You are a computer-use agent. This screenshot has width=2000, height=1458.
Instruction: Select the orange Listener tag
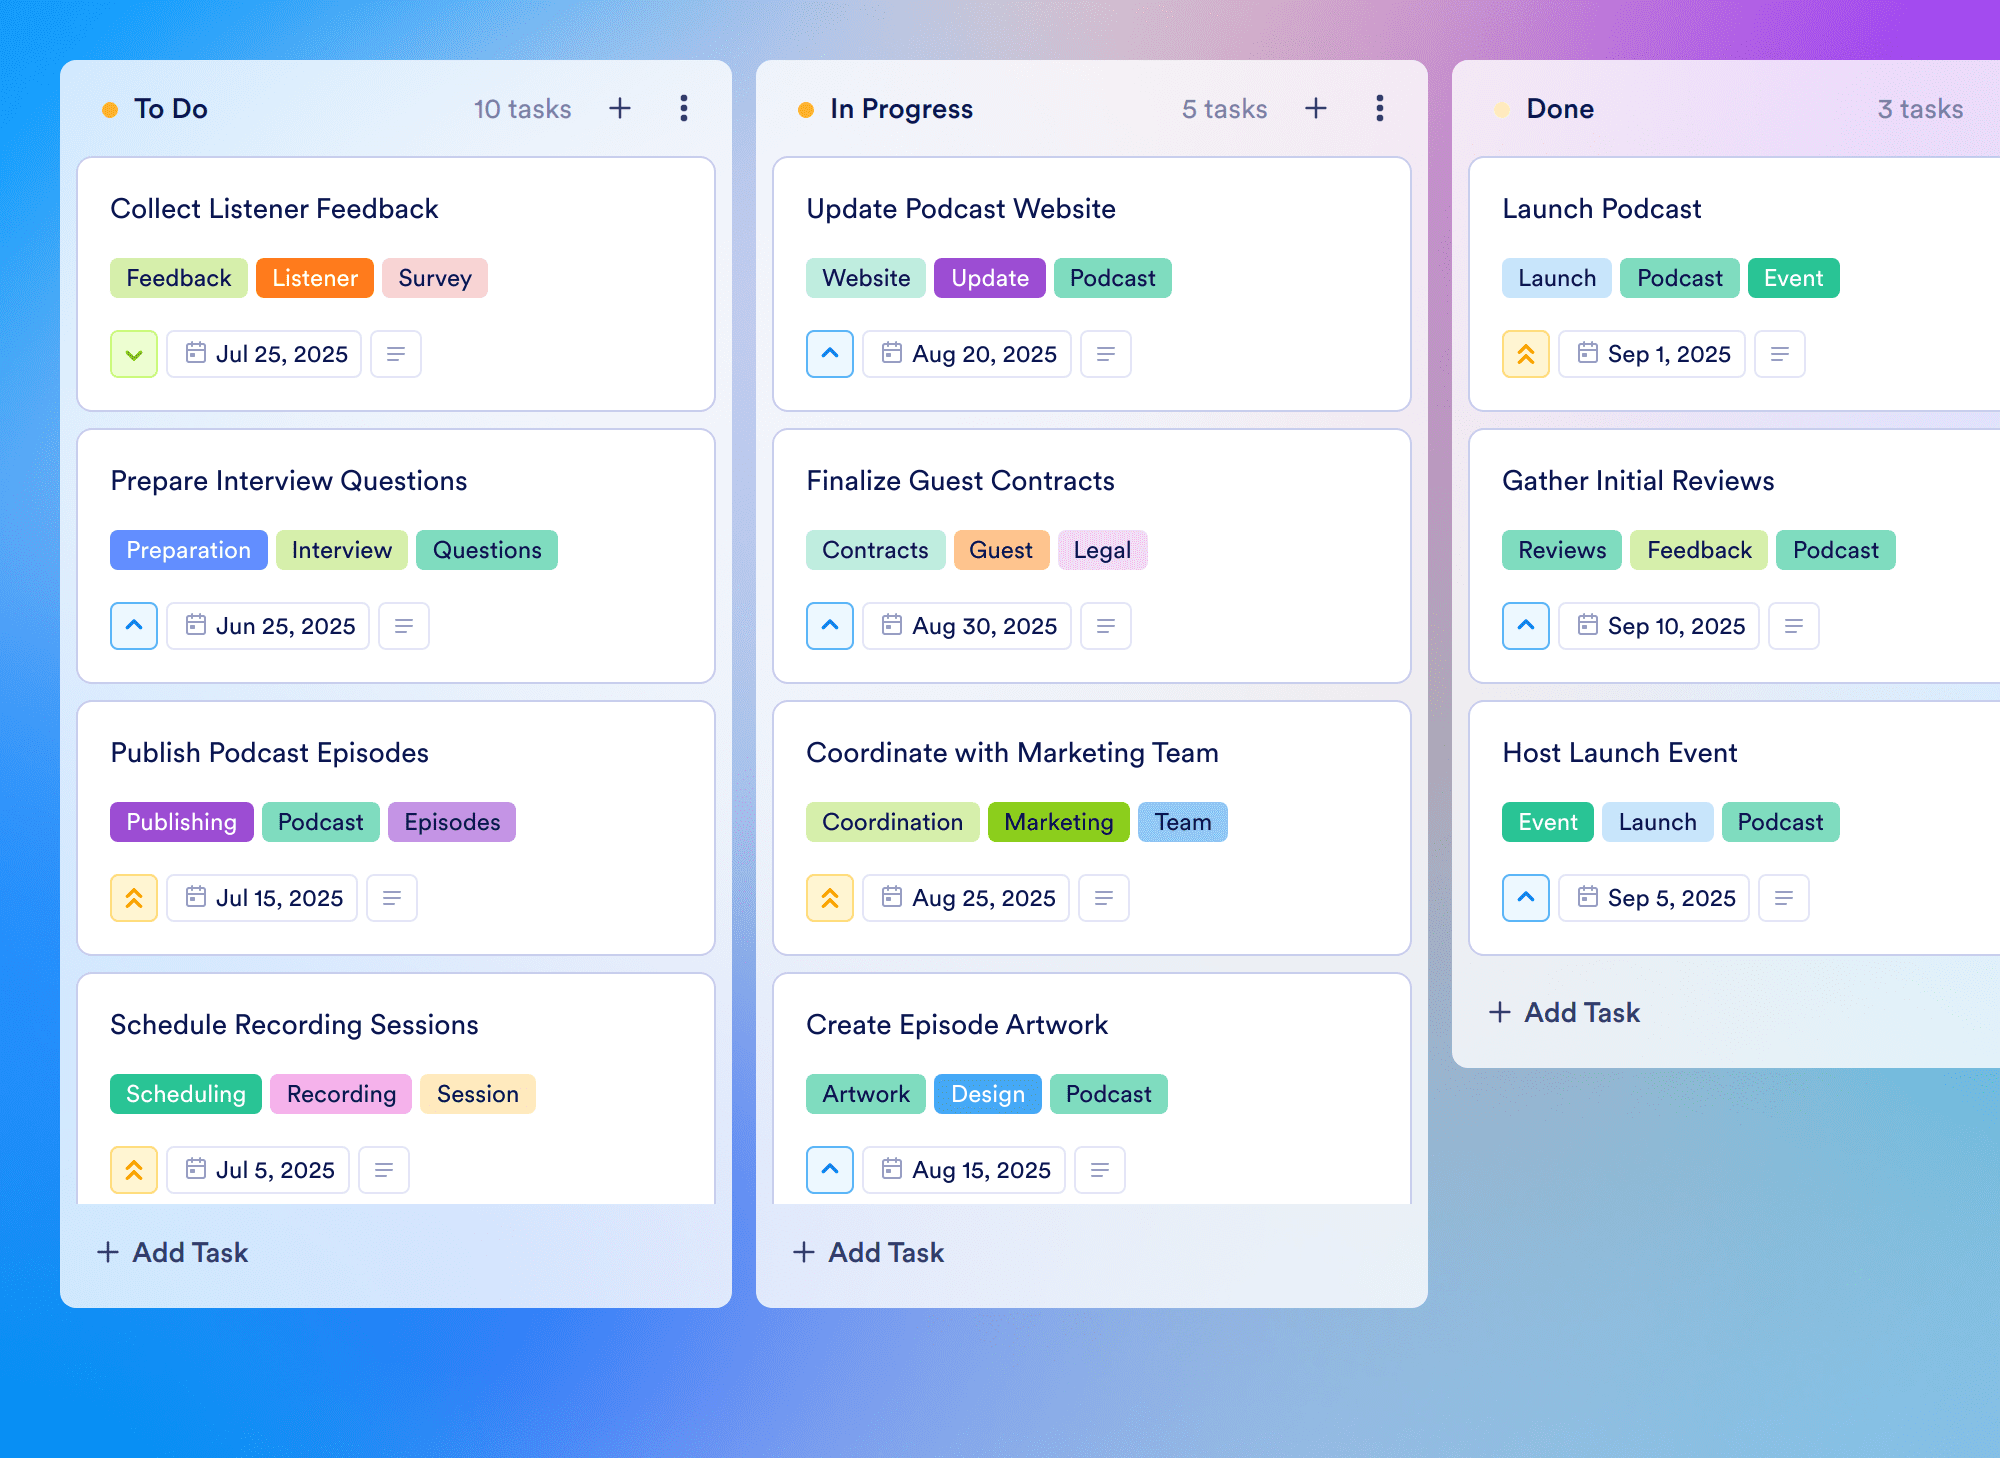(x=315, y=278)
